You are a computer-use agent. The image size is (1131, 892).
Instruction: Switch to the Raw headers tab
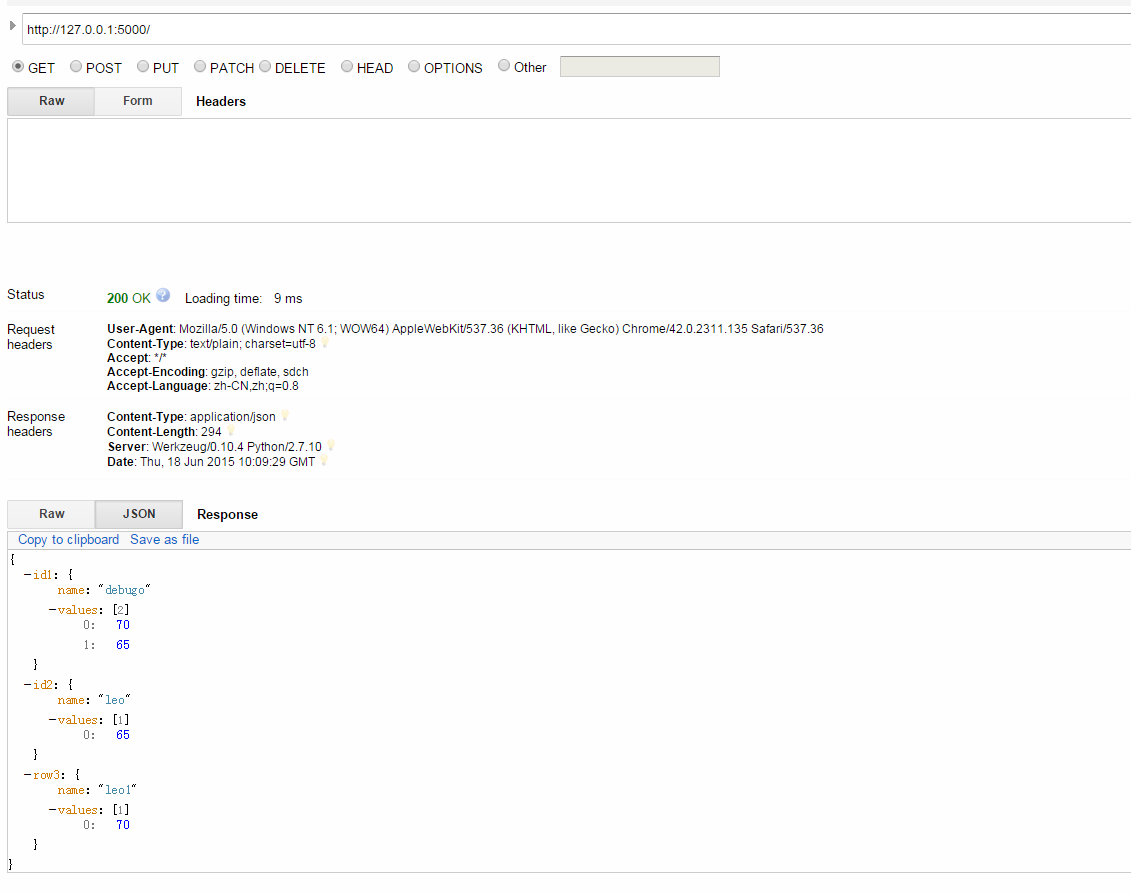coord(51,101)
